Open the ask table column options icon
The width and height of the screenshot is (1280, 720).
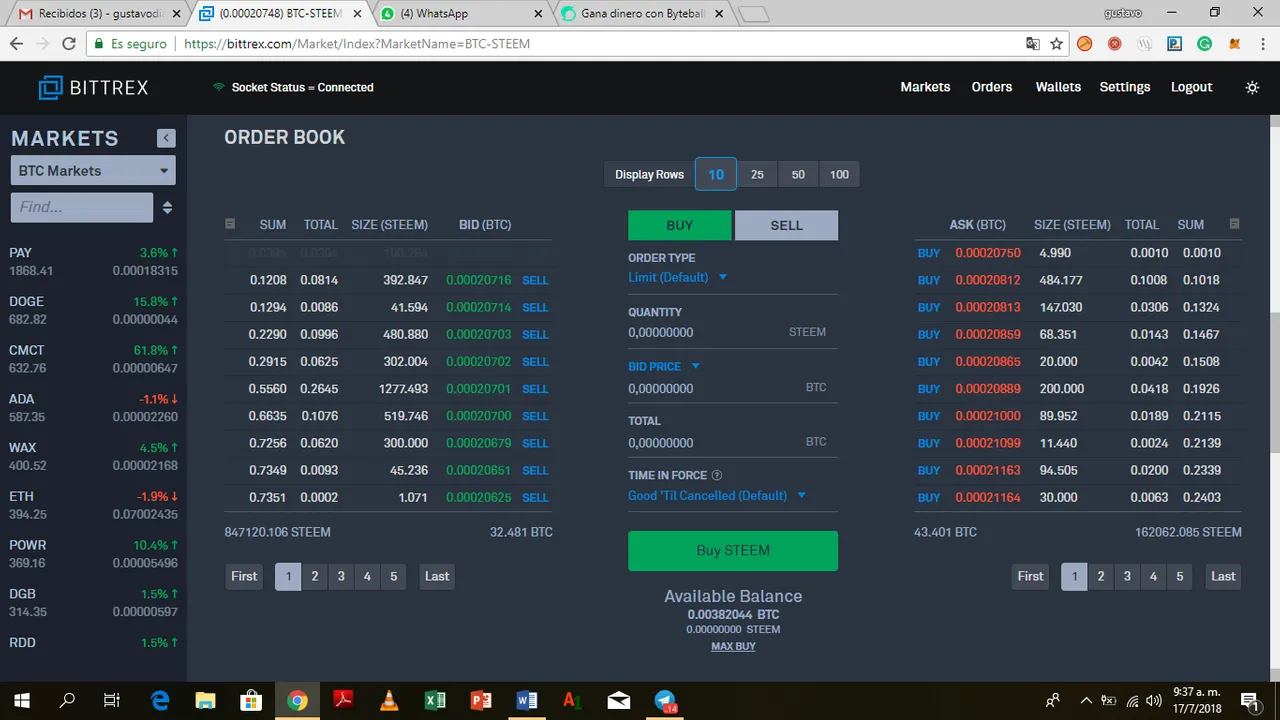pyautogui.click(x=1234, y=224)
